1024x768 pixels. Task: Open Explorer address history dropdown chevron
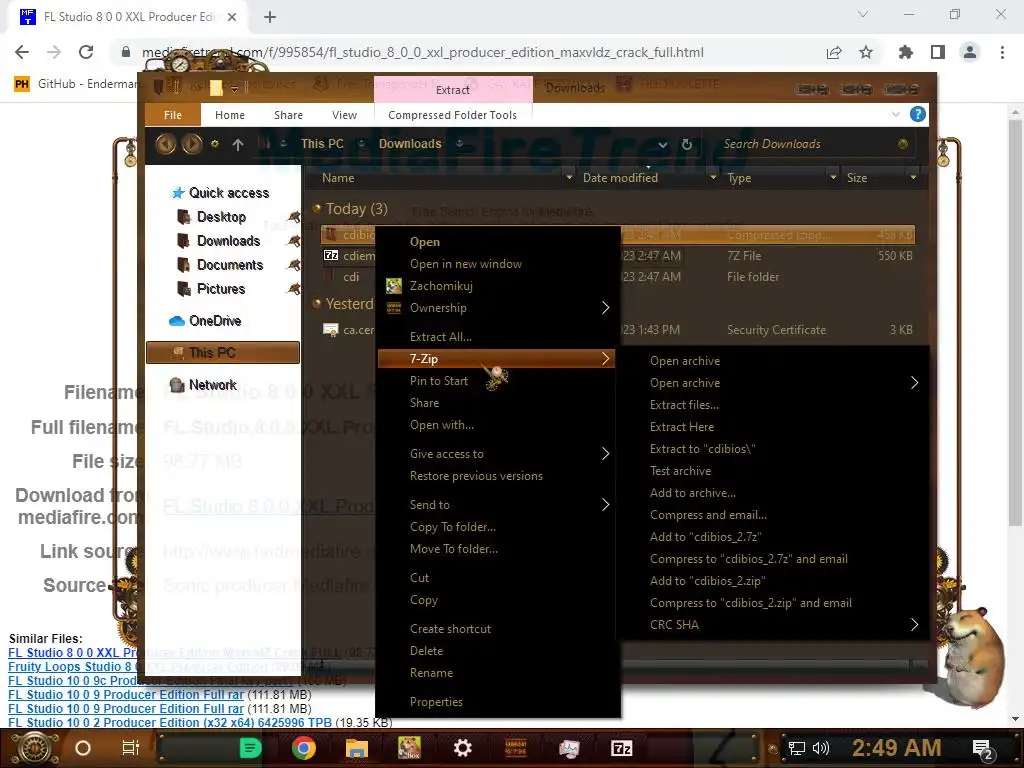pos(663,144)
